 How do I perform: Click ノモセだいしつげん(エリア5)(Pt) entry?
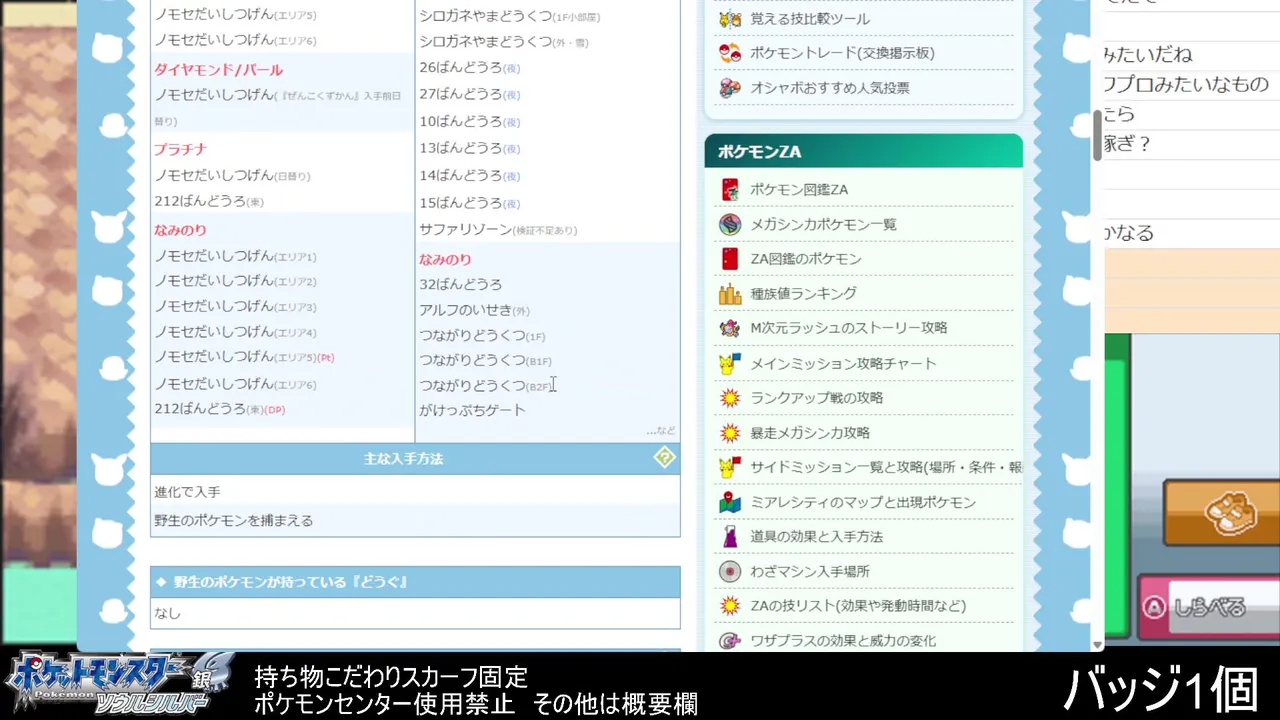(244, 357)
